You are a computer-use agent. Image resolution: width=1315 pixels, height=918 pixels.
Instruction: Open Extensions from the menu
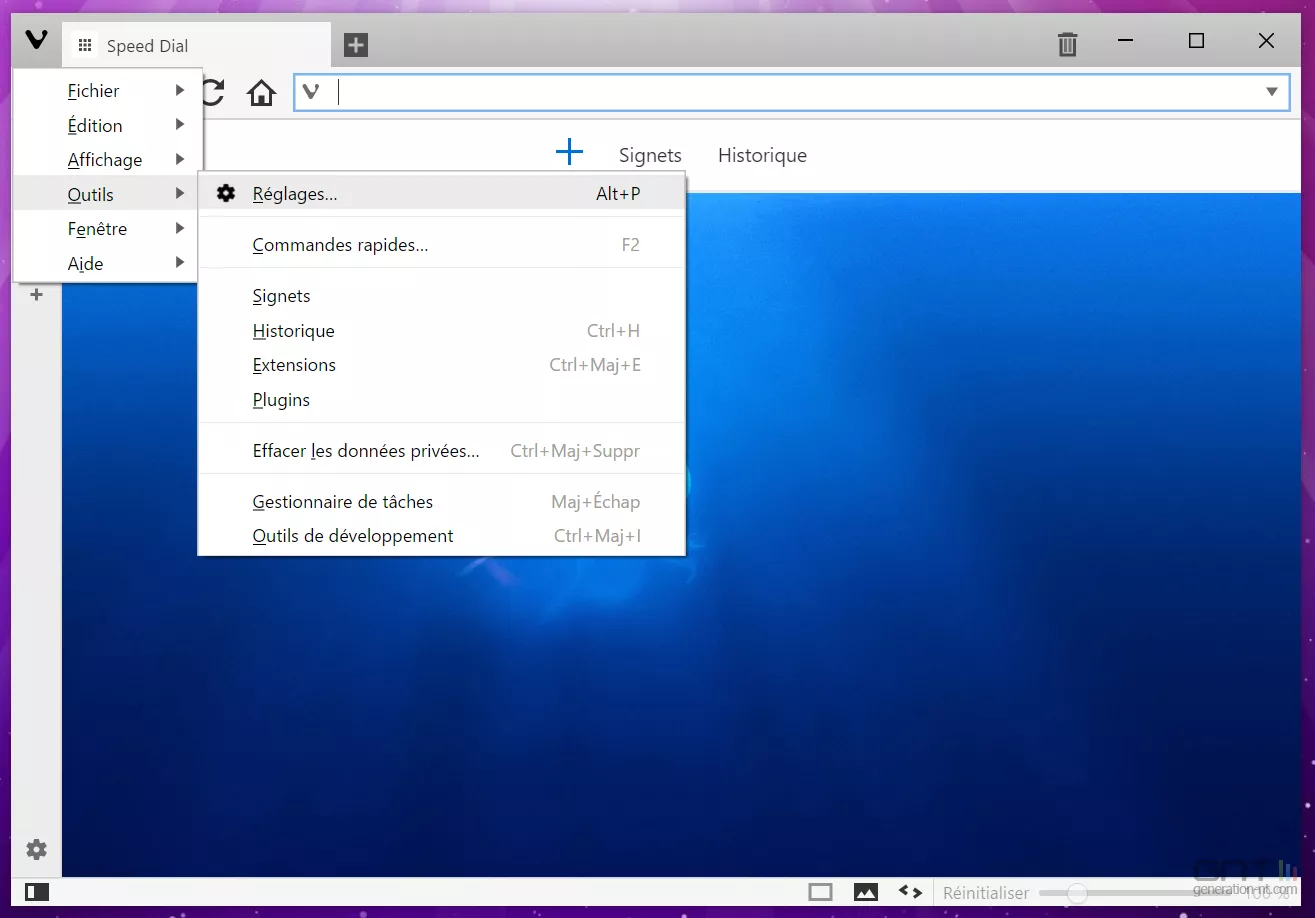click(x=441, y=365)
